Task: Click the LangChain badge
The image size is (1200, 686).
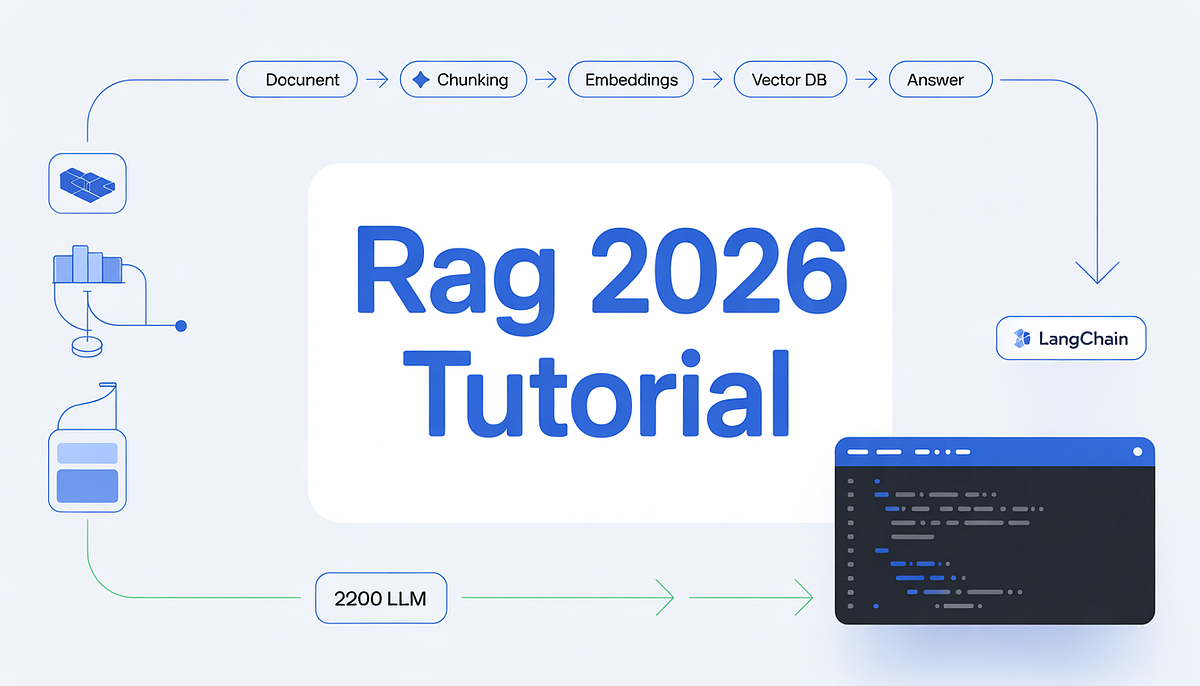Action: point(1071,338)
